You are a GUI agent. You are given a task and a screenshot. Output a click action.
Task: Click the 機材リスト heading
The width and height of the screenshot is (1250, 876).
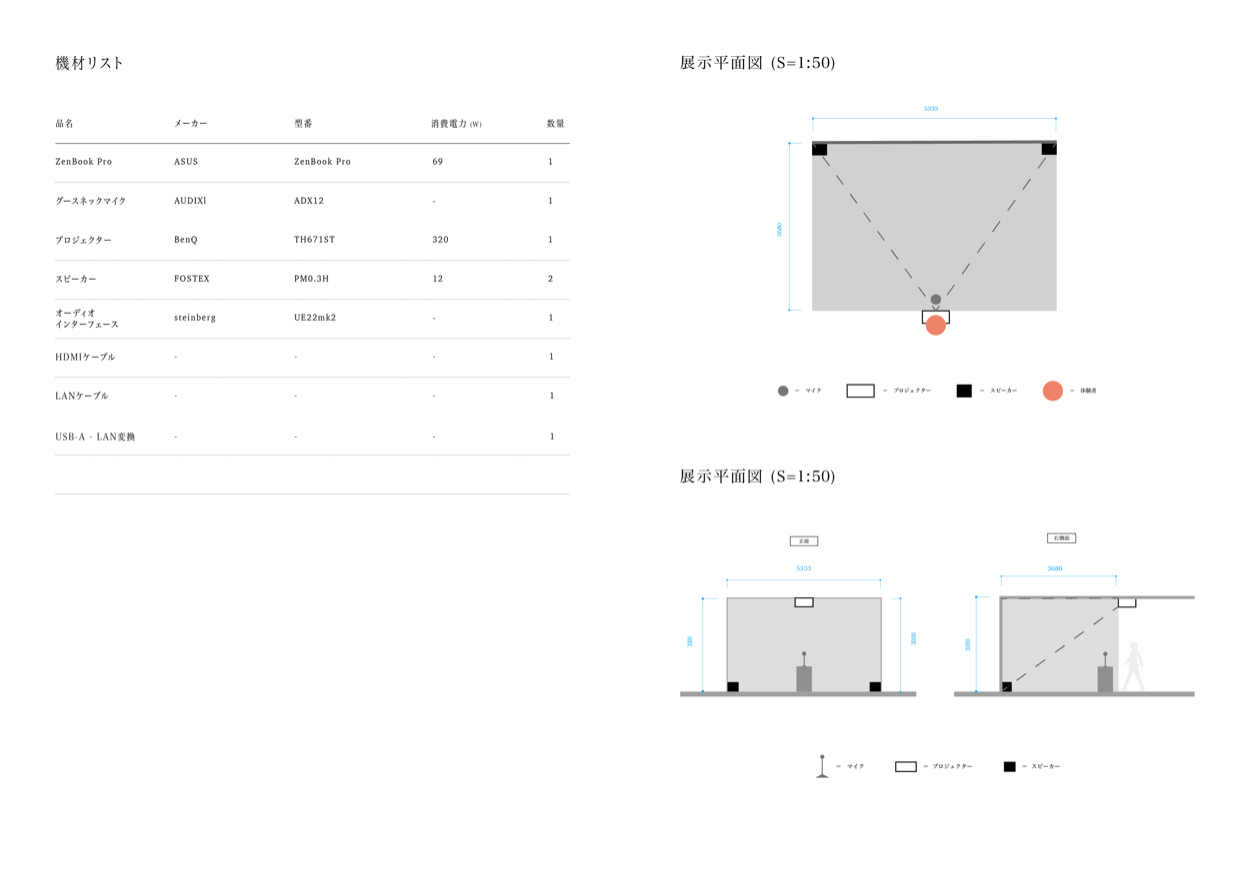click(x=90, y=63)
